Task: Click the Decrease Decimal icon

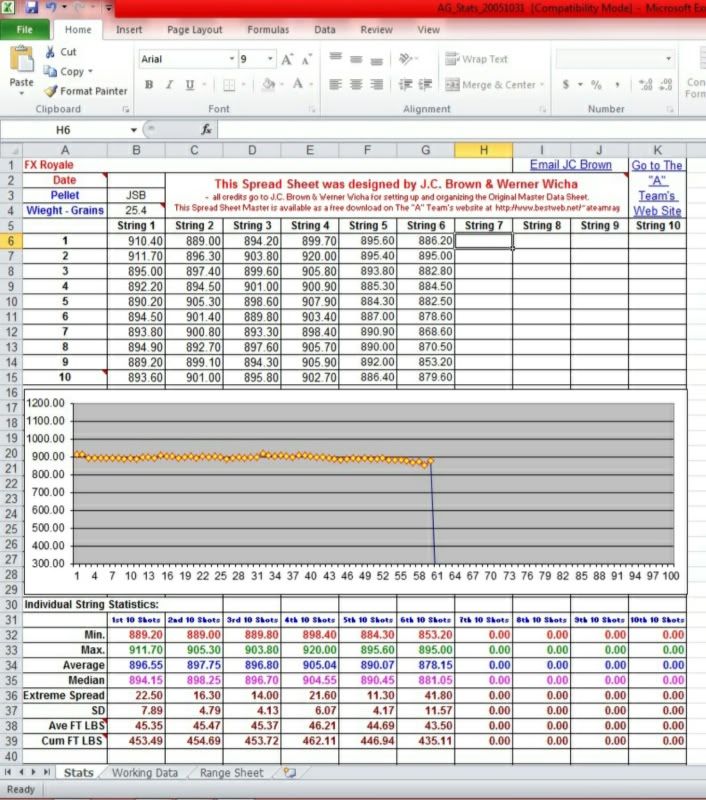Action: pos(666,85)
